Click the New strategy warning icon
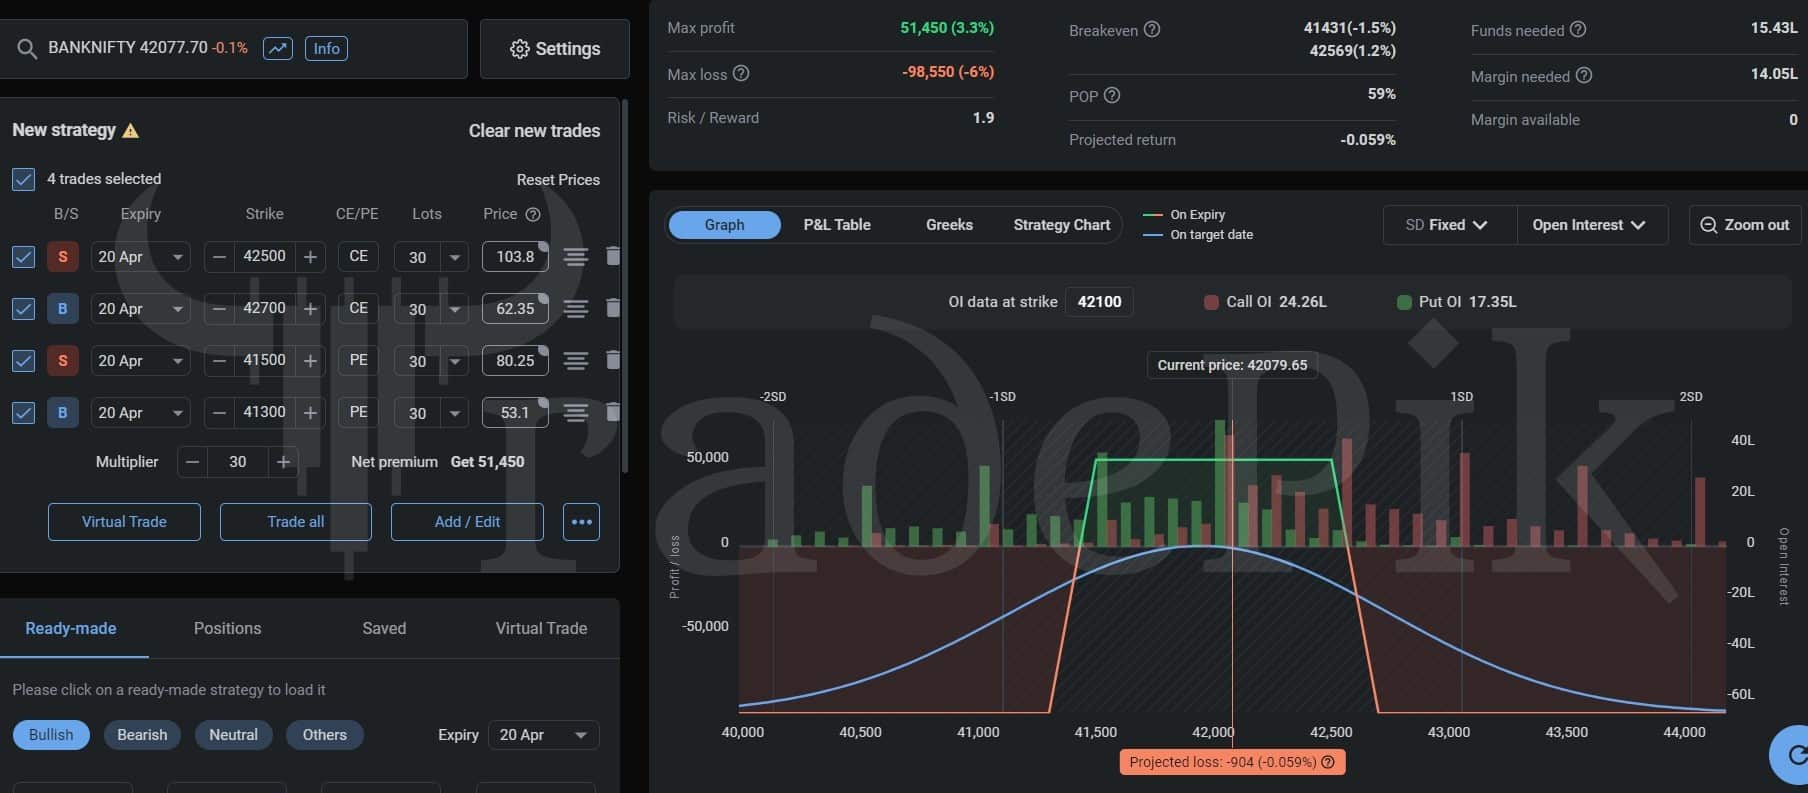This screenshot has width=1808, height=793. 131,130
